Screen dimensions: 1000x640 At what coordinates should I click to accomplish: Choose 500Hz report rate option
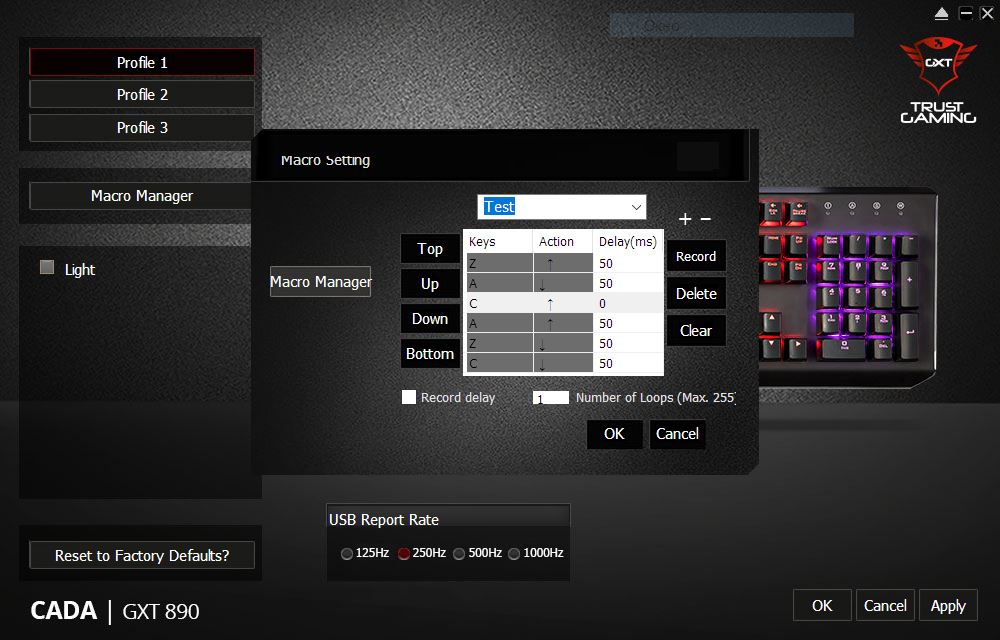tap(459, 553)
